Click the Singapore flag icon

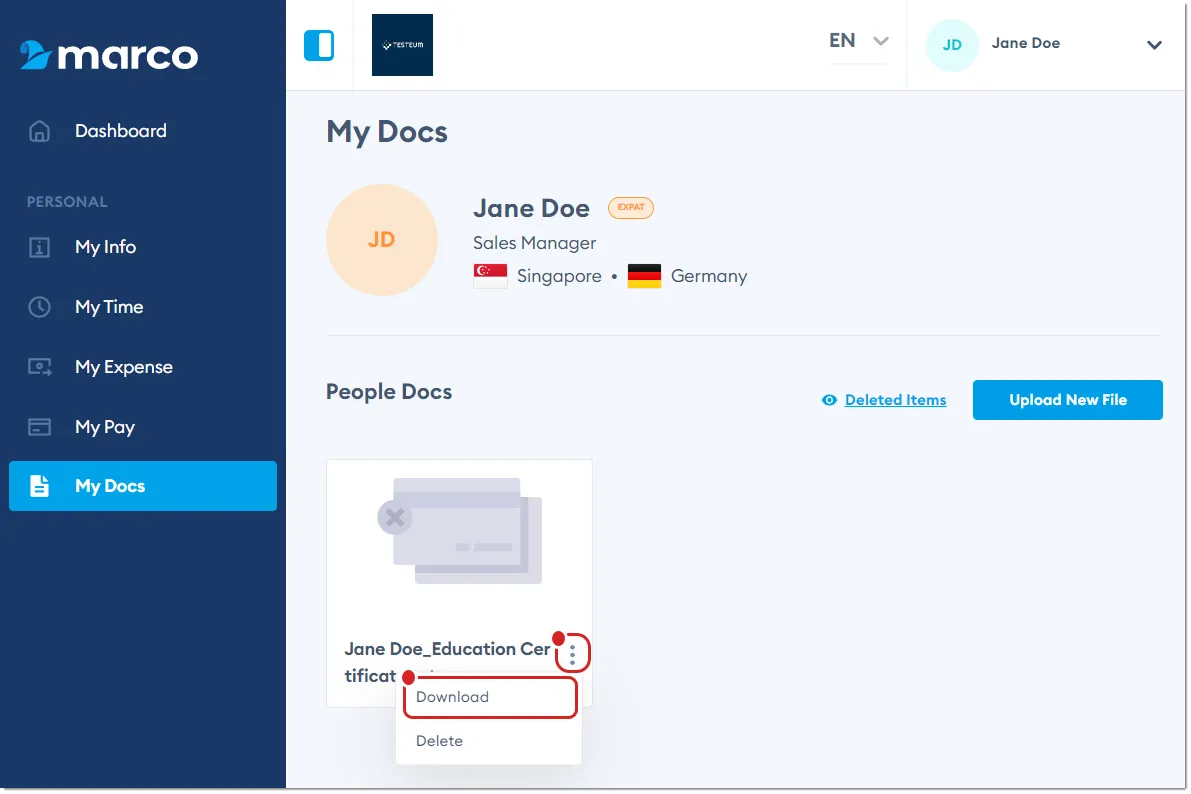[x=490, y=276]
